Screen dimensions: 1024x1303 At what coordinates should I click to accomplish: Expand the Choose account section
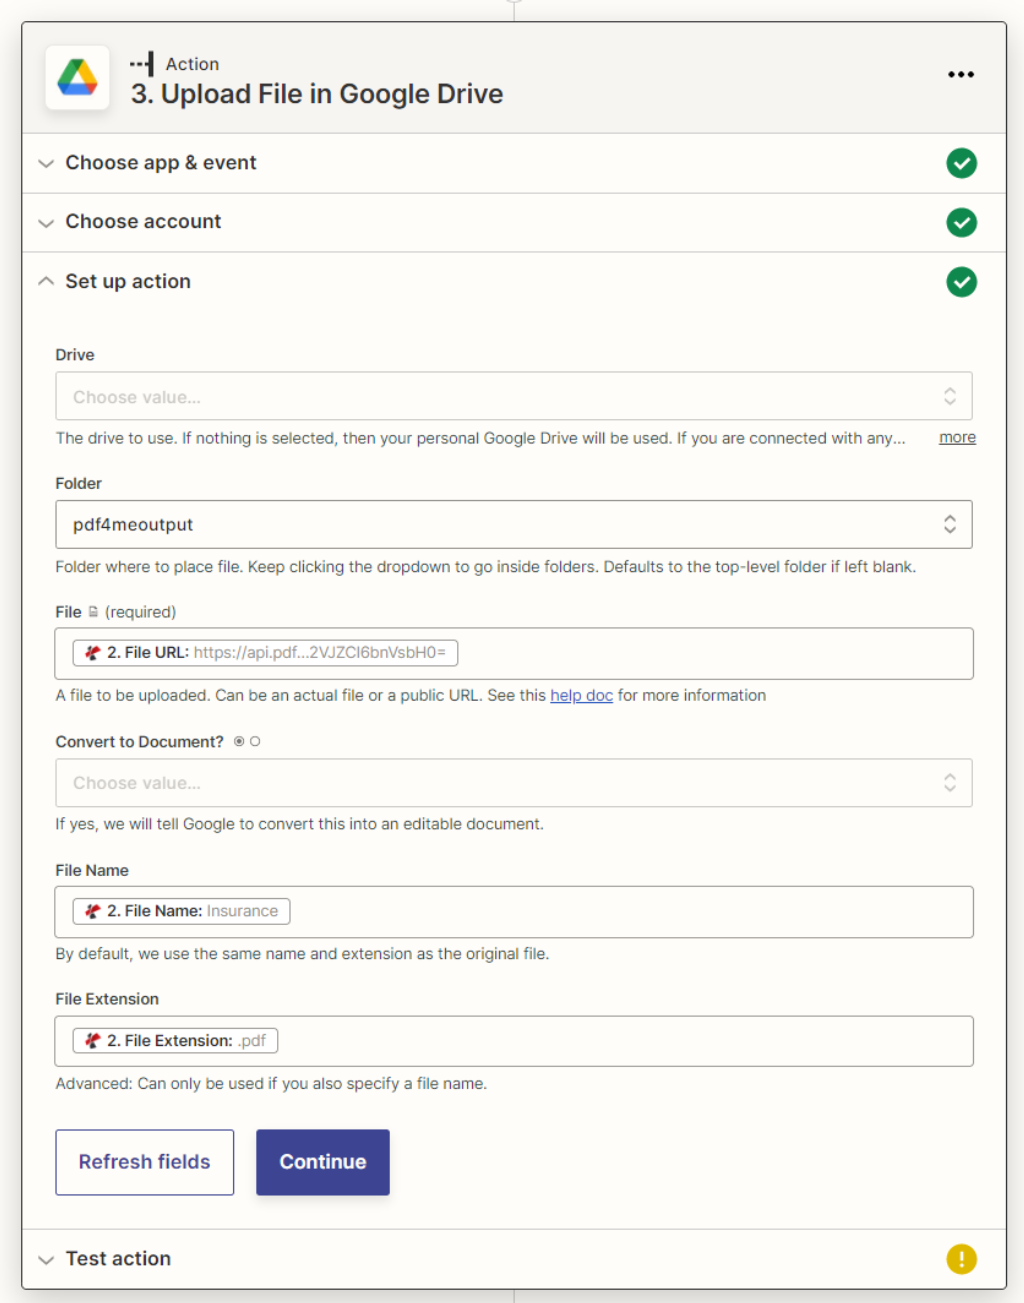pos(46,222)
